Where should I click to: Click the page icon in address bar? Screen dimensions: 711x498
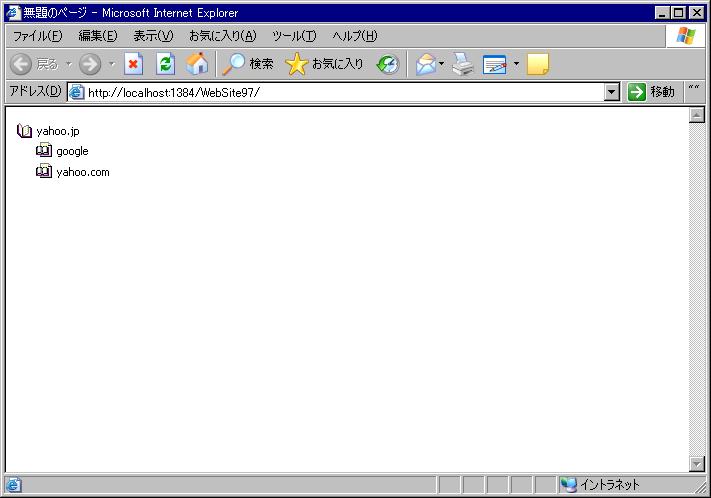(x=76, y=92)
